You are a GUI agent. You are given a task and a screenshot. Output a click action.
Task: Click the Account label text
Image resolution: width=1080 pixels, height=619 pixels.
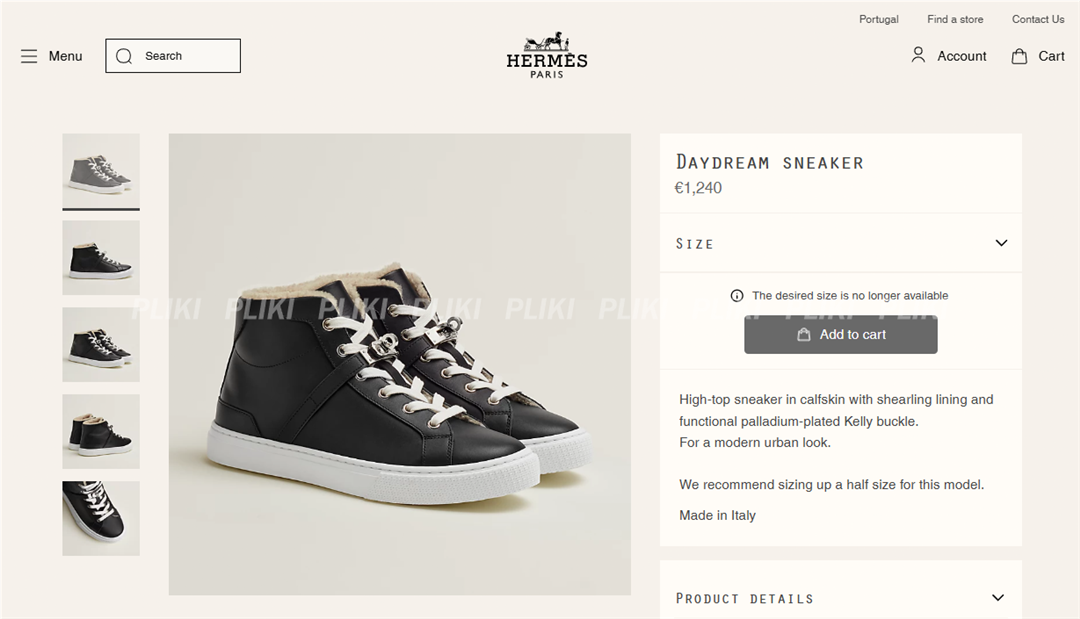(x=961, y=56)
